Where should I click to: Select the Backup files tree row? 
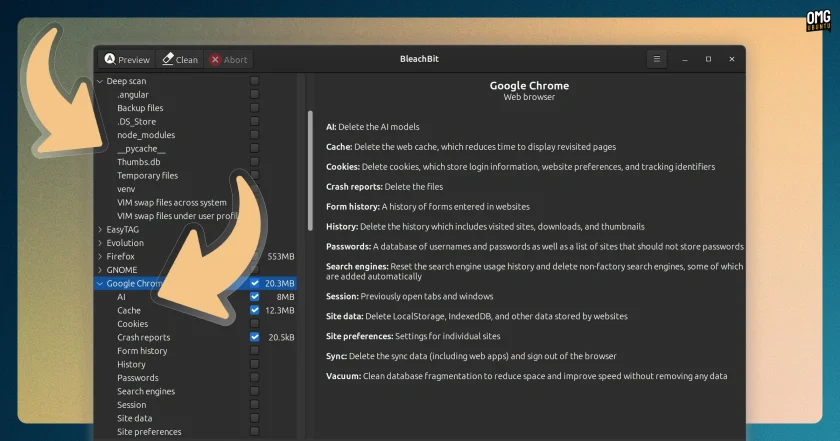point(196,108)
